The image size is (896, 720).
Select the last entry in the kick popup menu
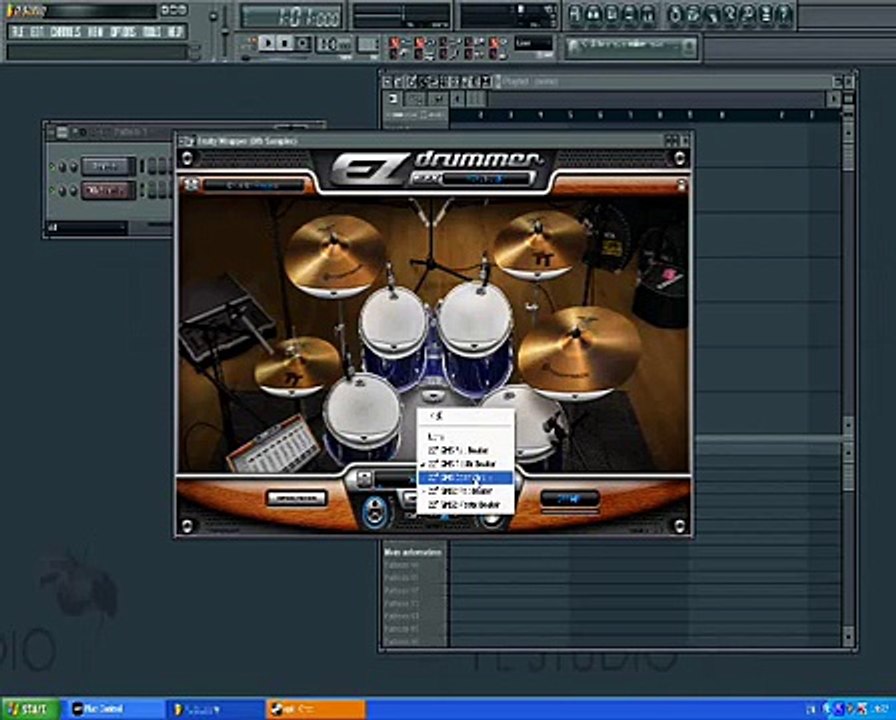pyautogui.click(x=465, y=505)
